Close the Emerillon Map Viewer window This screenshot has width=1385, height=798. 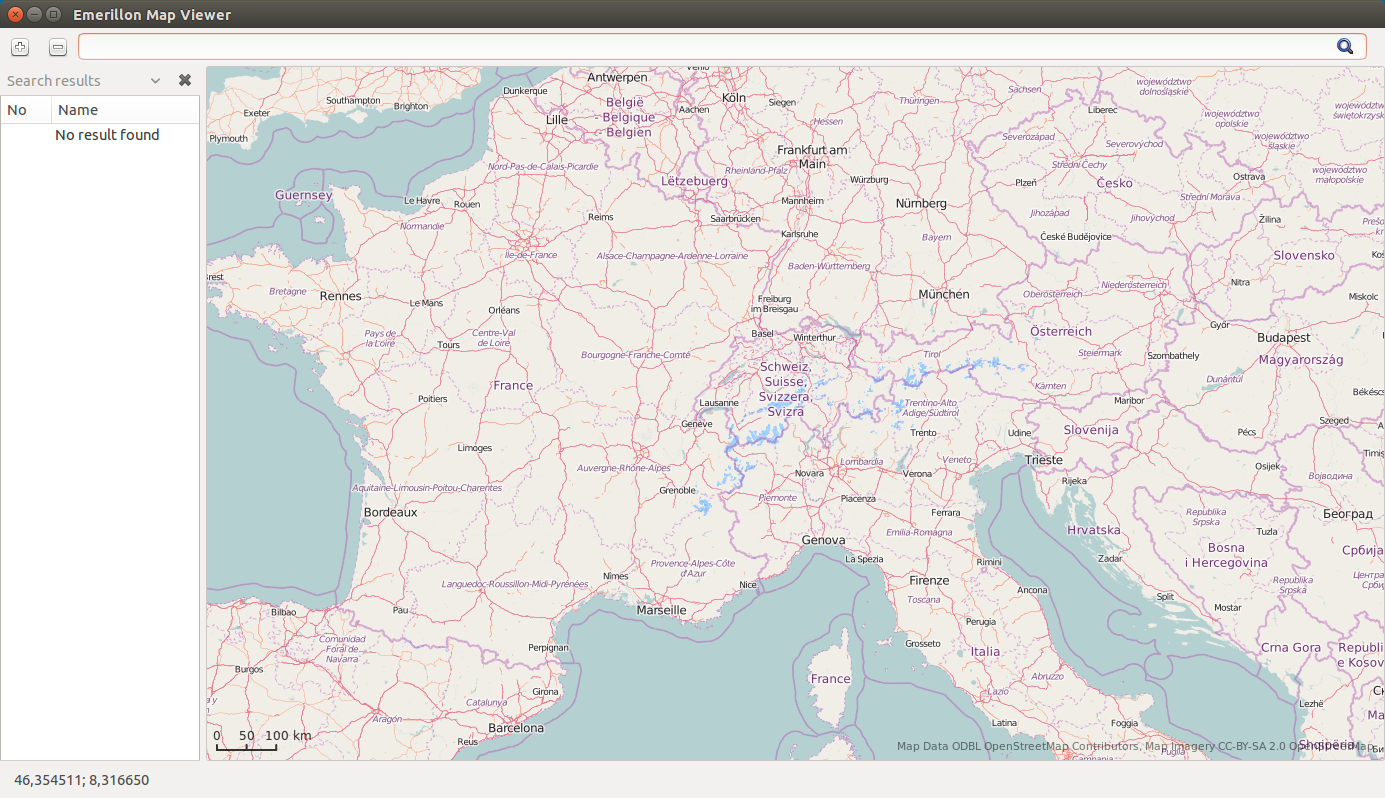click(15, 14)
